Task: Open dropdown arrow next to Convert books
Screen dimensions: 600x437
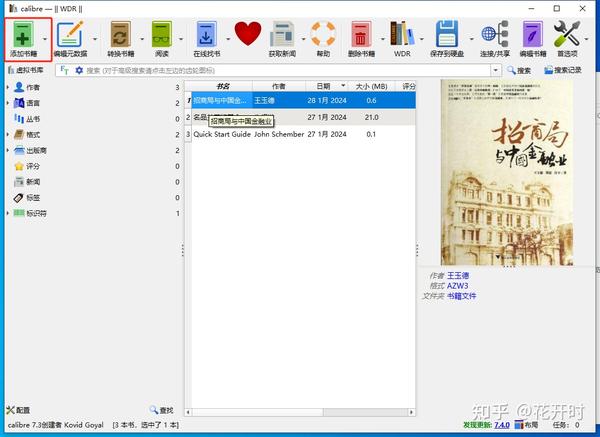Action: click(x=142, y=39)
